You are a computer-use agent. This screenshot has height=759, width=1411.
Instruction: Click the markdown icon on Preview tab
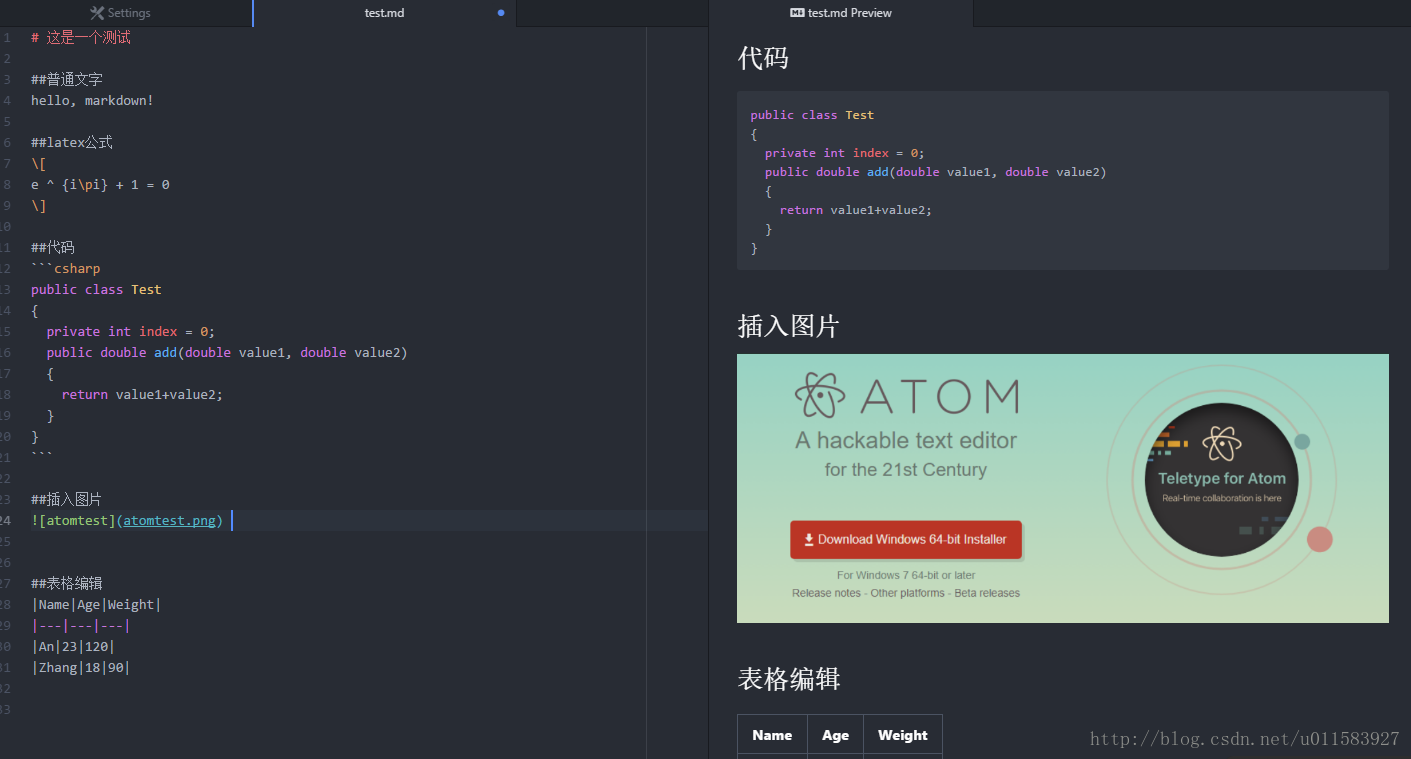(797, 13)
